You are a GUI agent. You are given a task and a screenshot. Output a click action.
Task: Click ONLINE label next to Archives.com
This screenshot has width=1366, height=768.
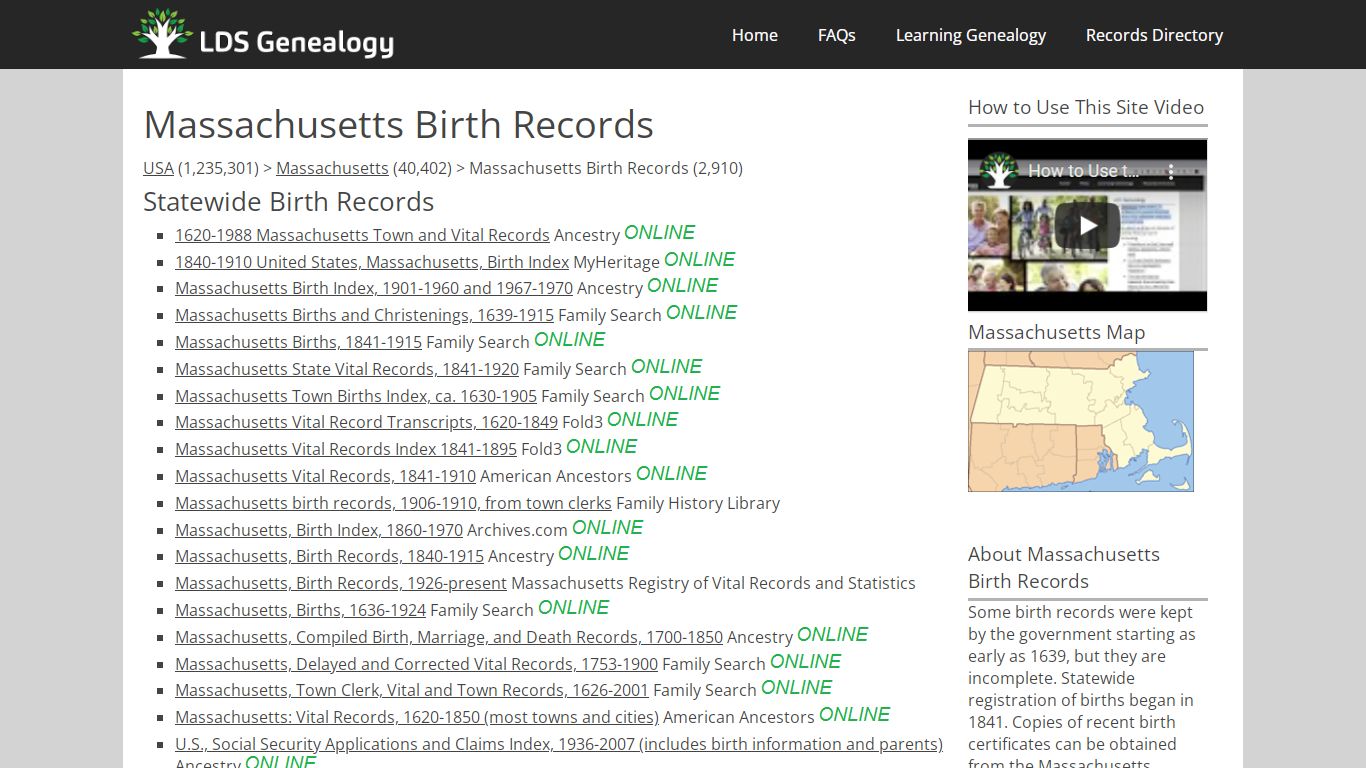pos(607,527)
